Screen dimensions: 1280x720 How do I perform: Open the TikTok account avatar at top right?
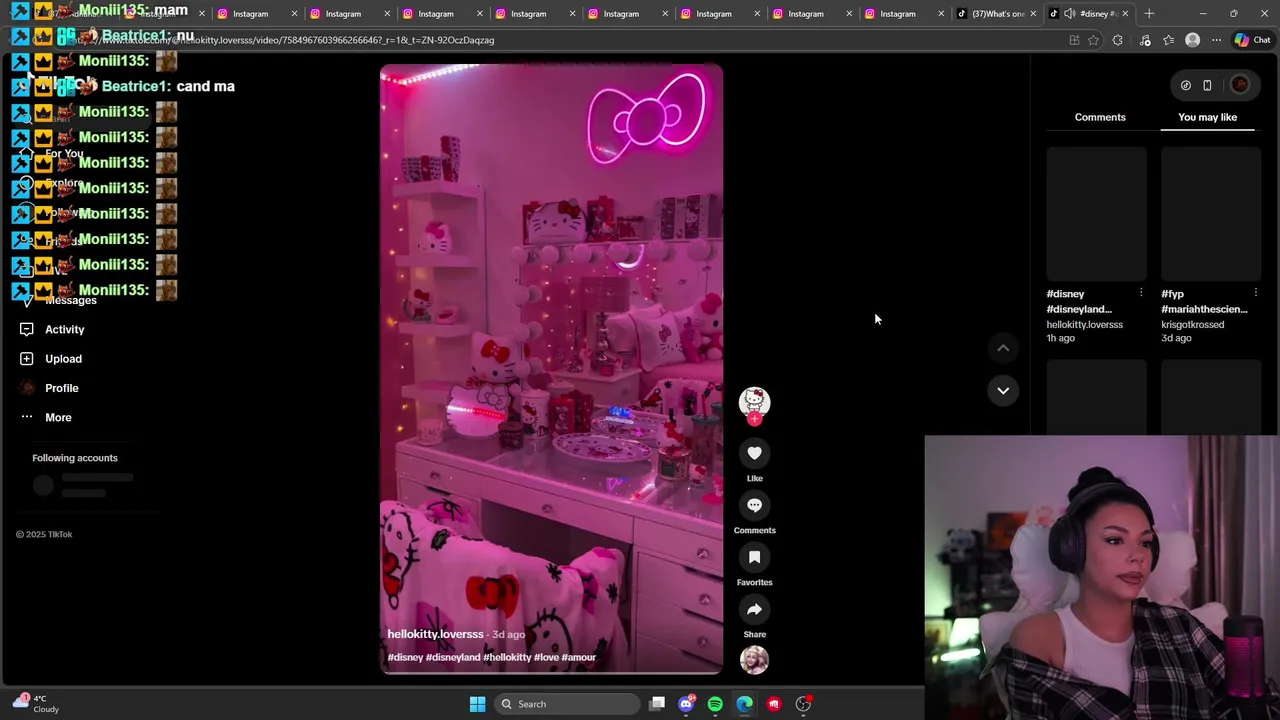1240,85
